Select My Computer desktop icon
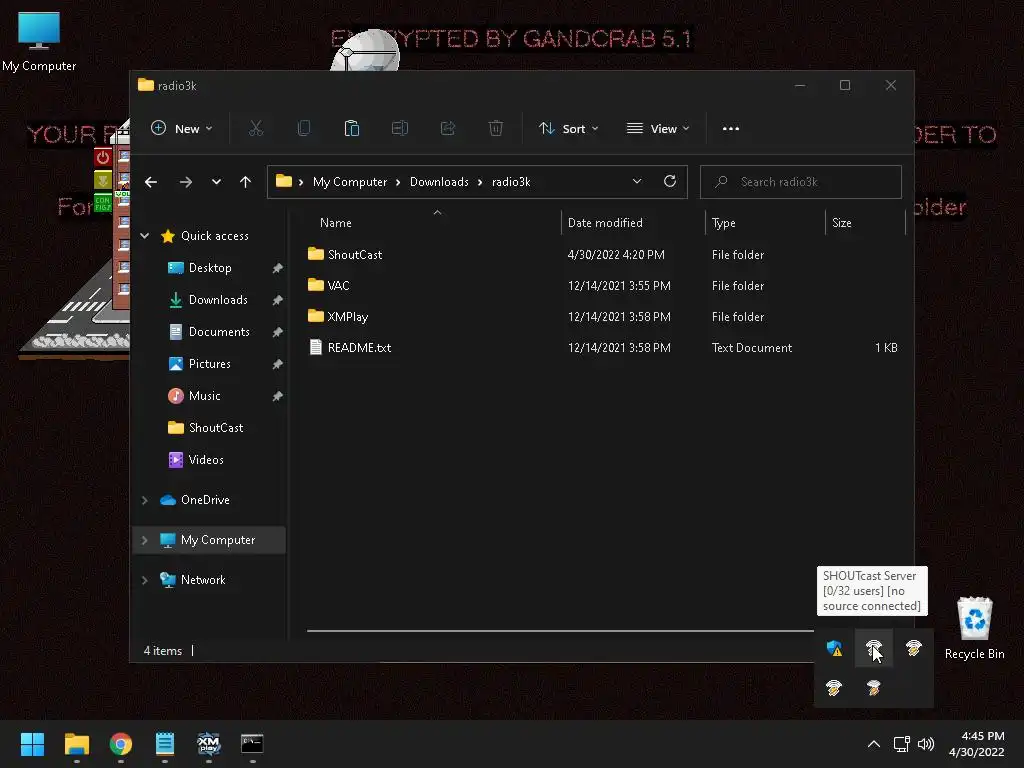The height and width of the screenshot is (768, 1024). click(39, 42)
